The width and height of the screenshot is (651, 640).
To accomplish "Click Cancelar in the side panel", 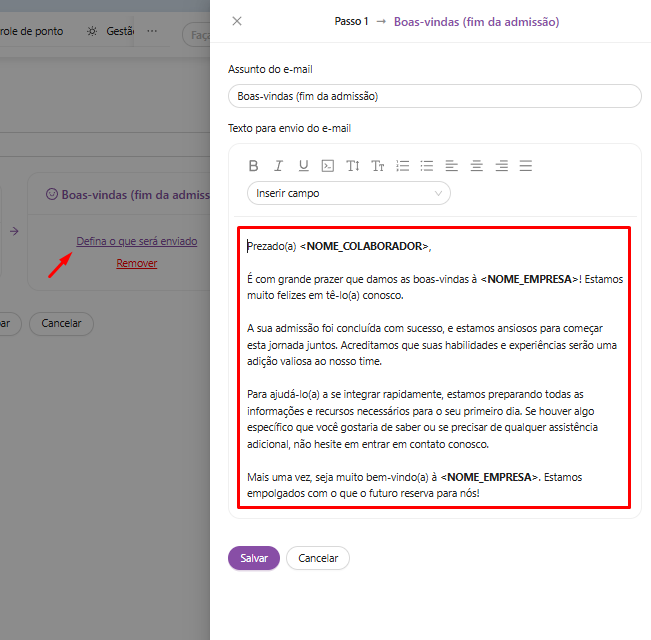I will click(x=318, y=558).
